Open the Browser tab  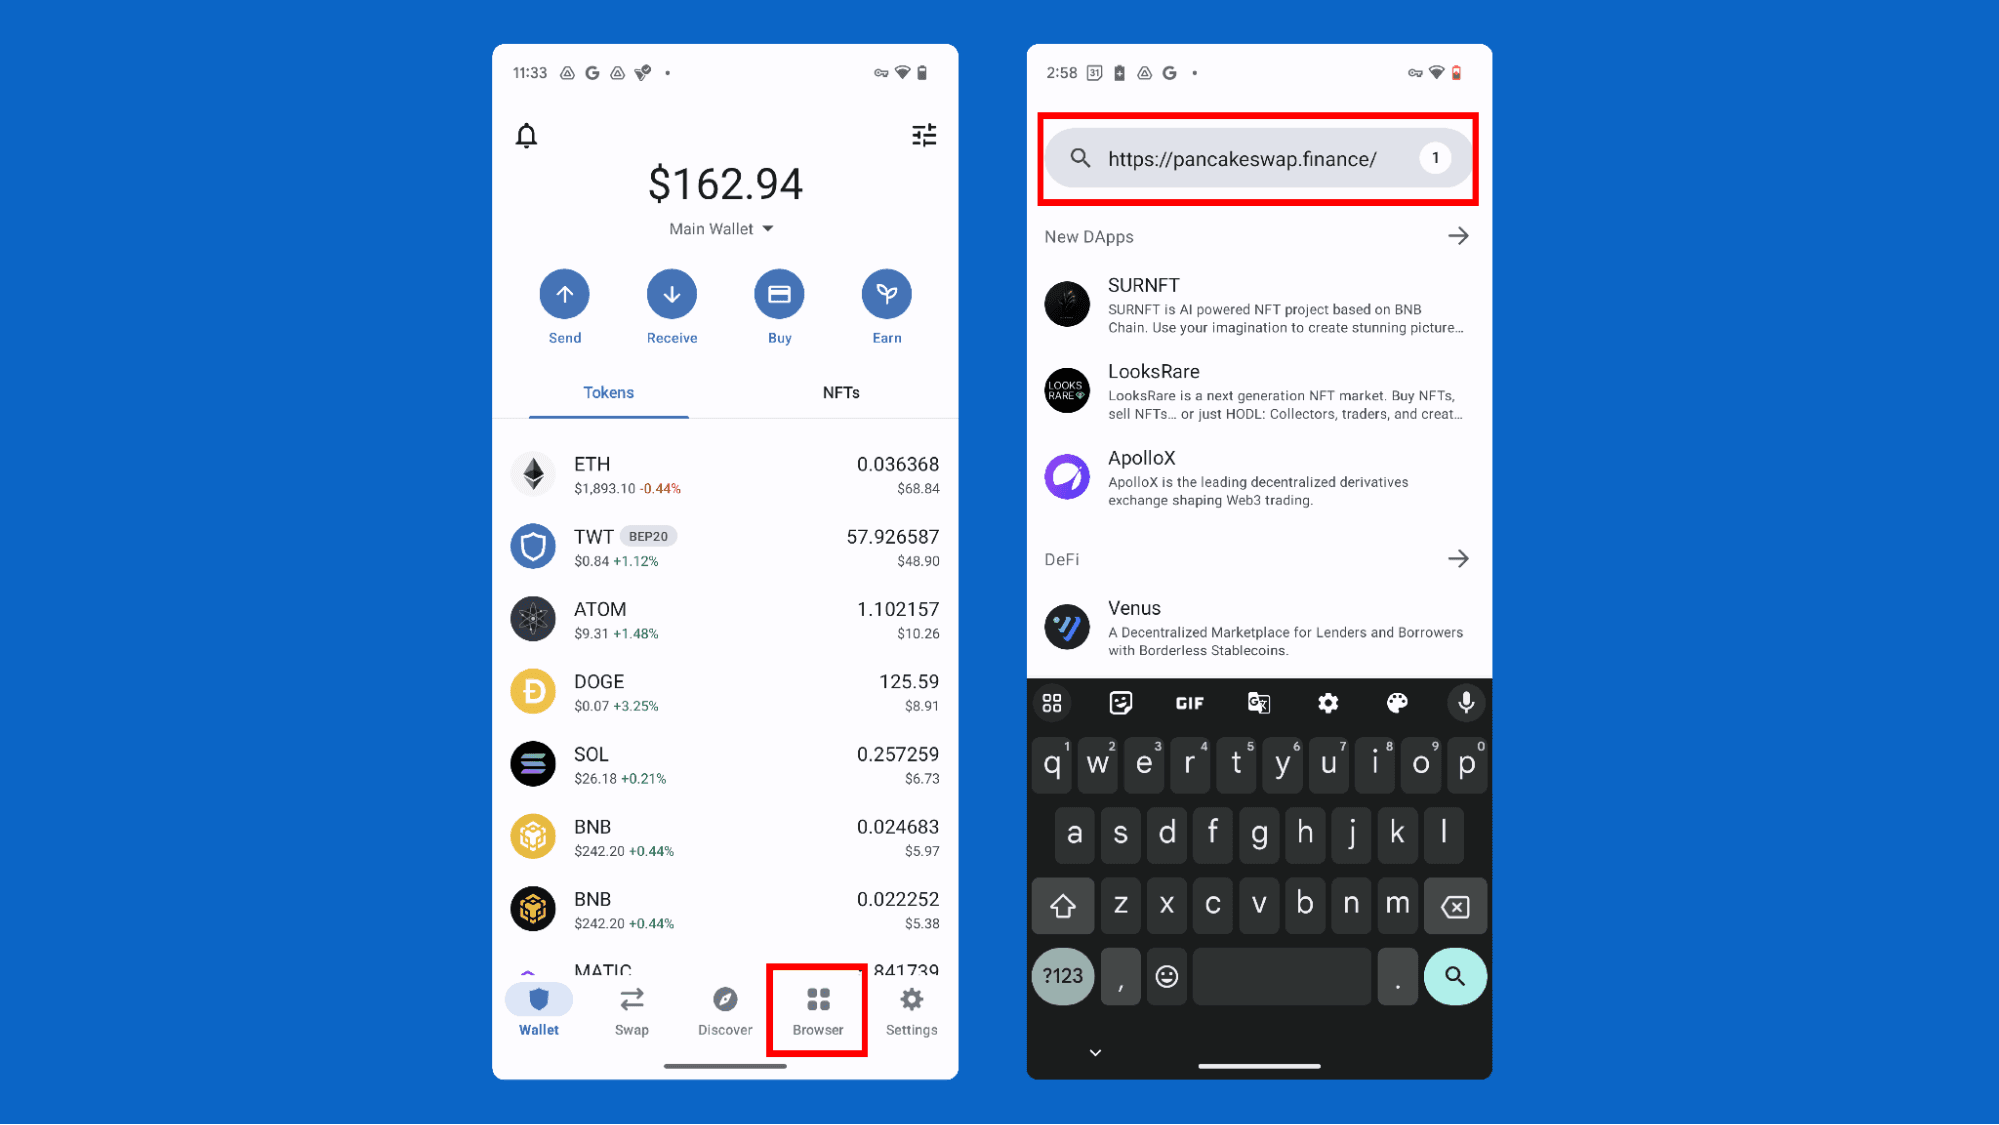coord(816,1010)
